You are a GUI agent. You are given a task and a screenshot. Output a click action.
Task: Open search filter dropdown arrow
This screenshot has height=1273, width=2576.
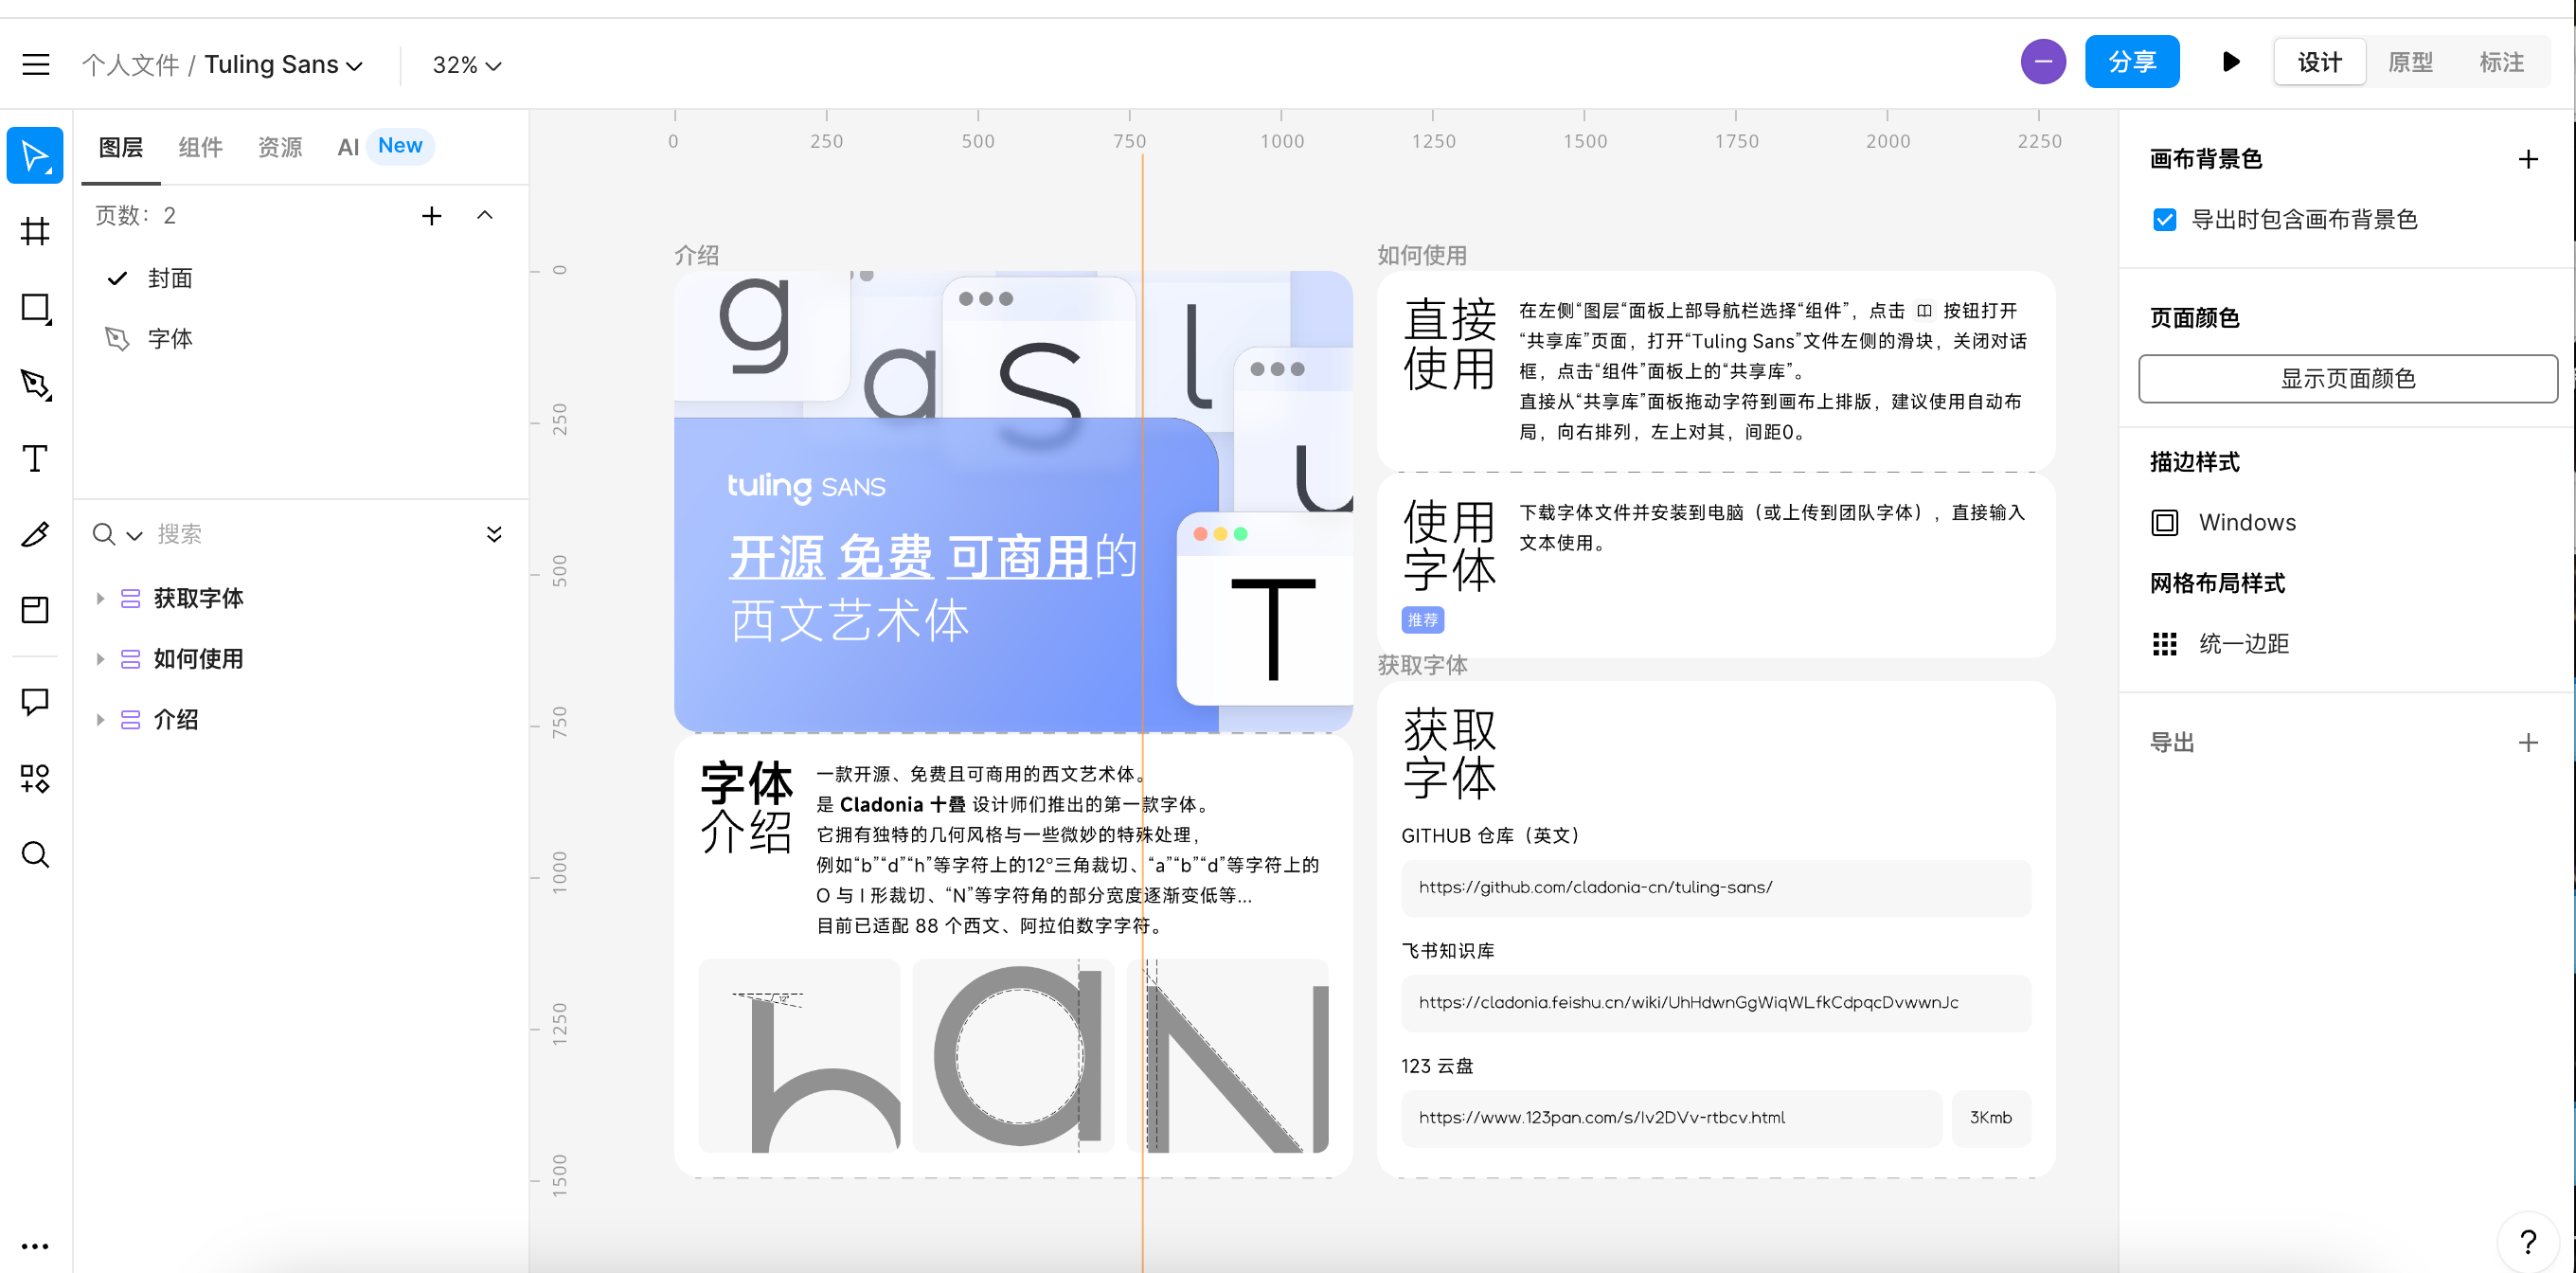coord(134,536)
